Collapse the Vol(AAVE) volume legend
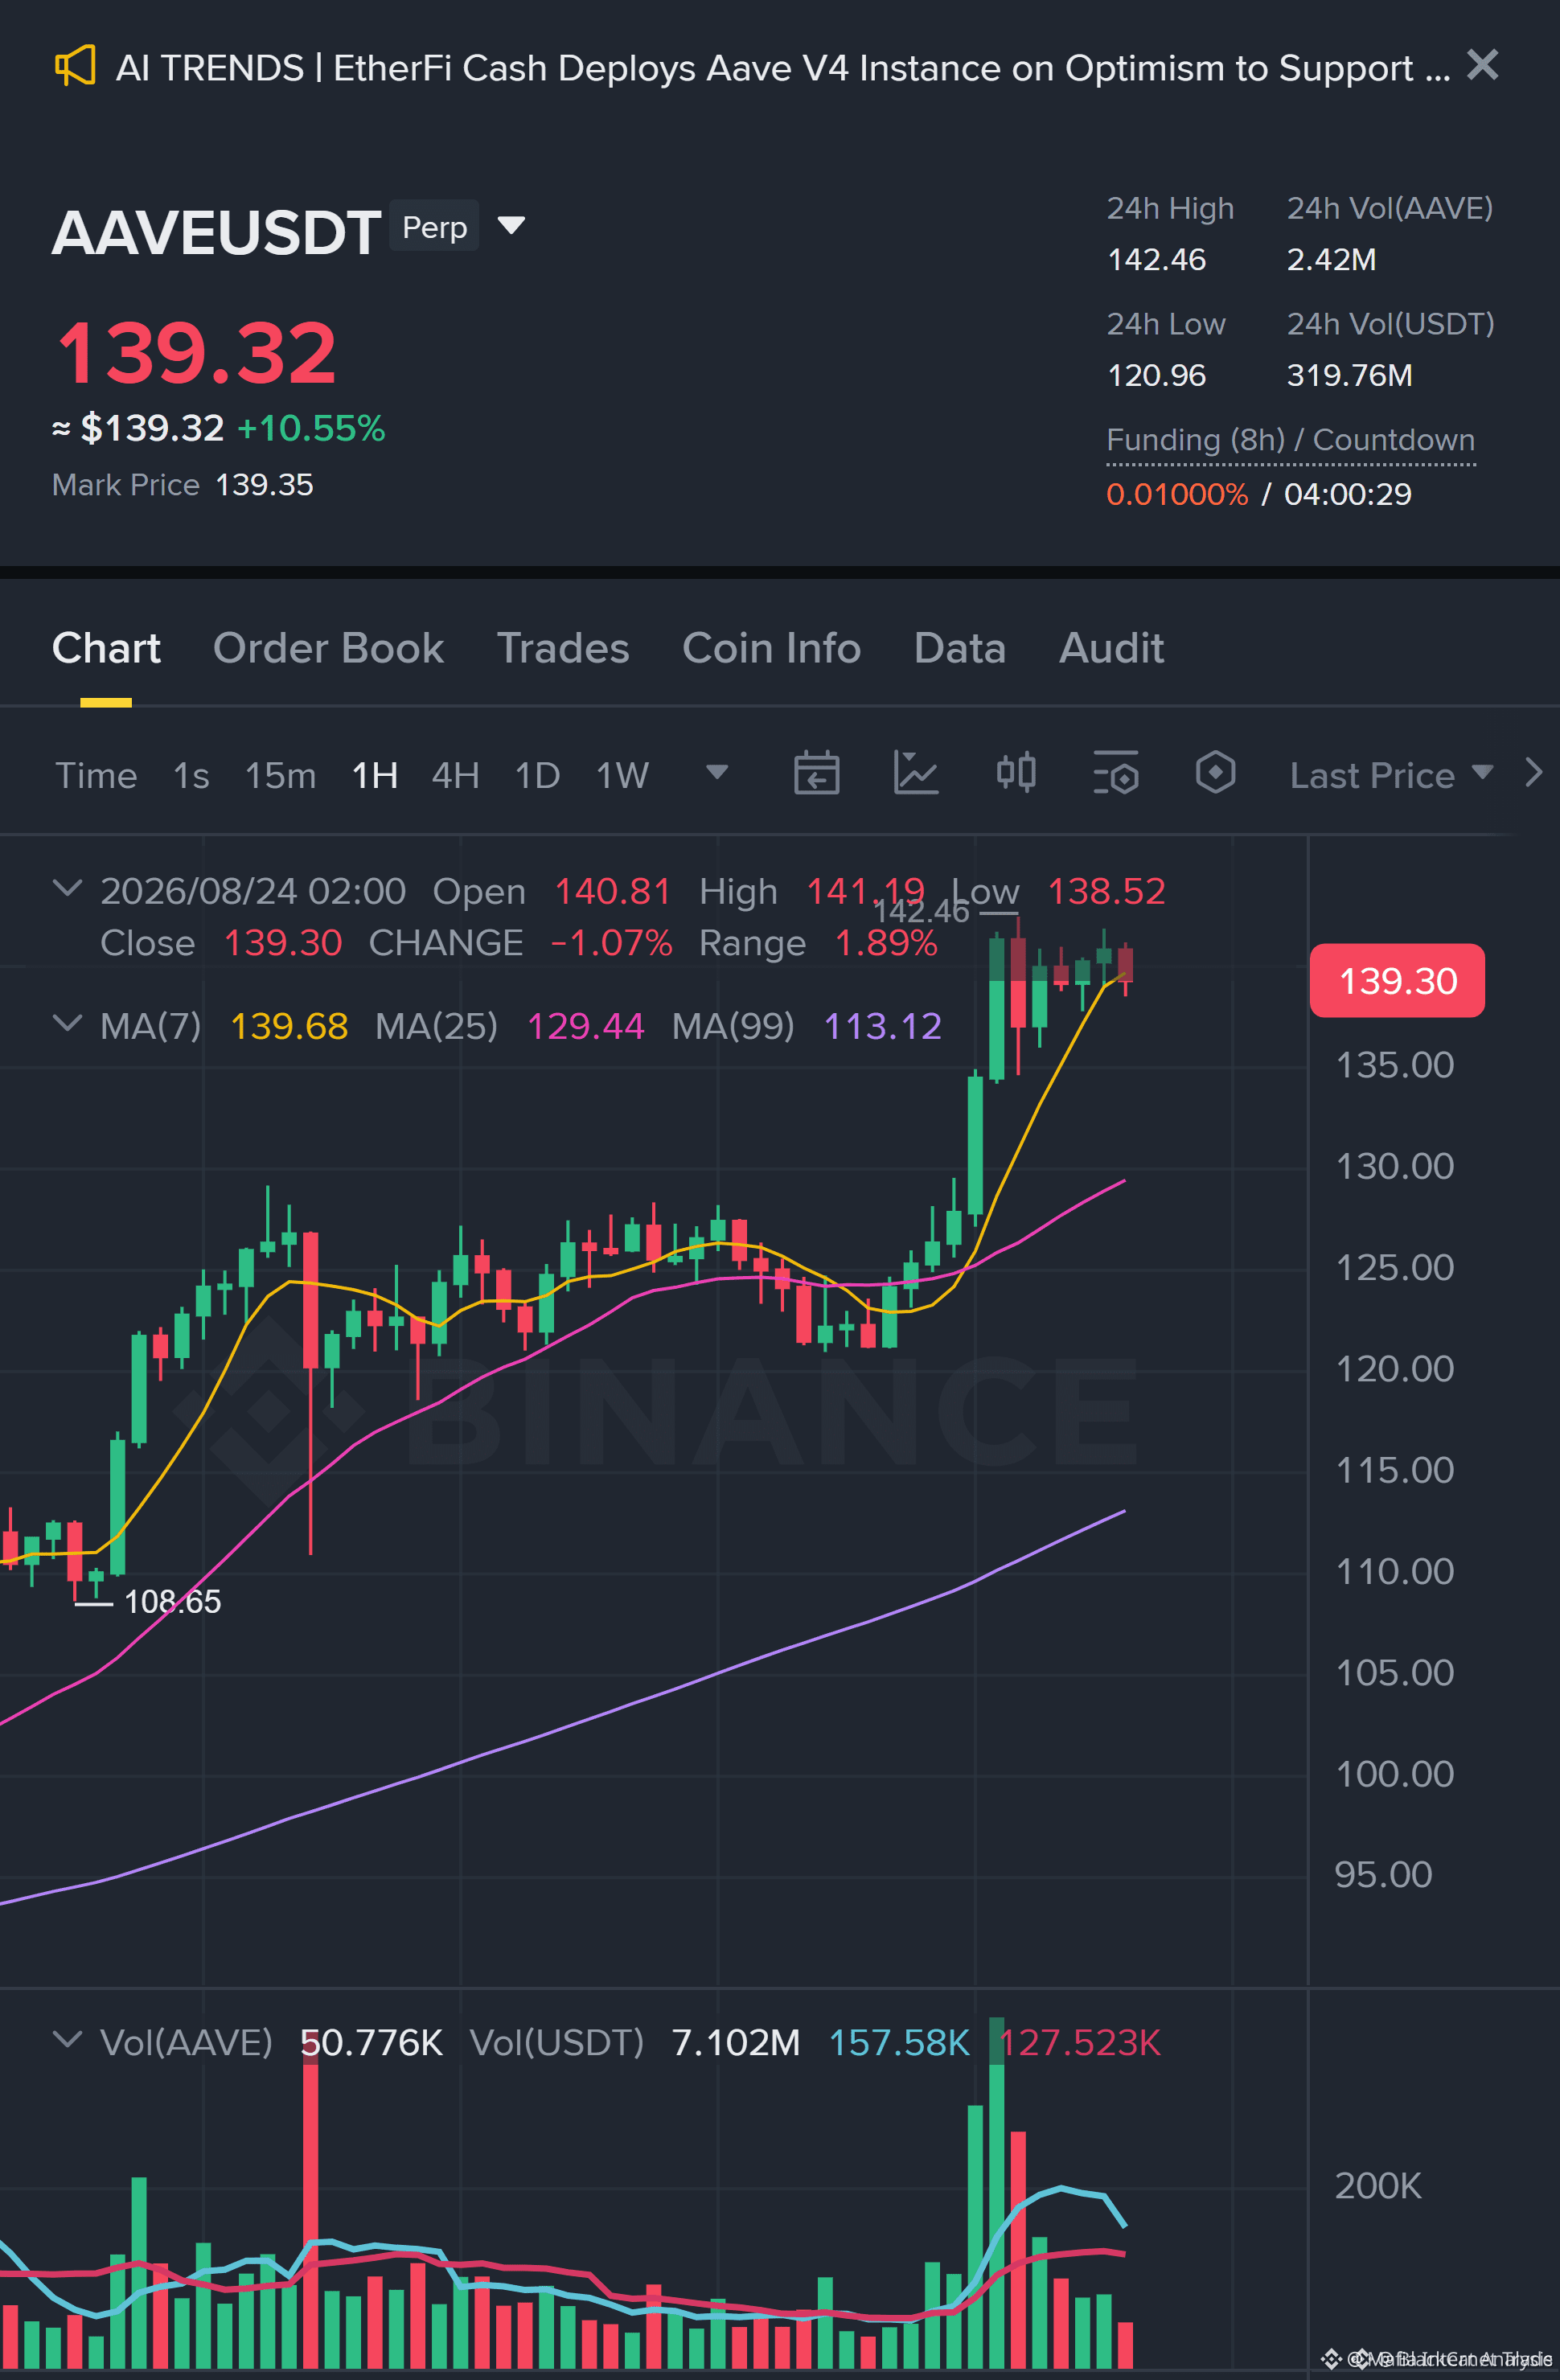The image size is (1560, 2380). click(x=67, y=2039)
